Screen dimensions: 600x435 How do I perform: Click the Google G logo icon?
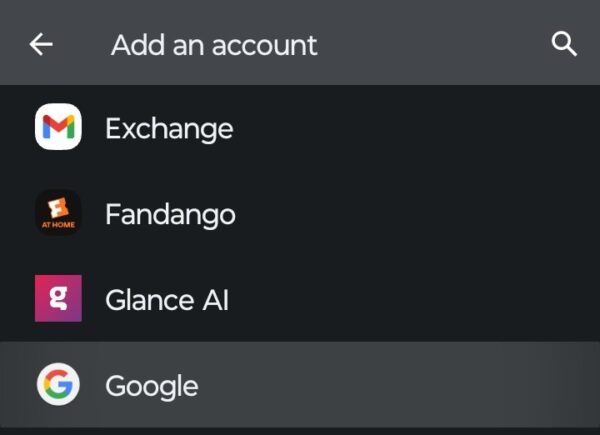coord(58,385)
